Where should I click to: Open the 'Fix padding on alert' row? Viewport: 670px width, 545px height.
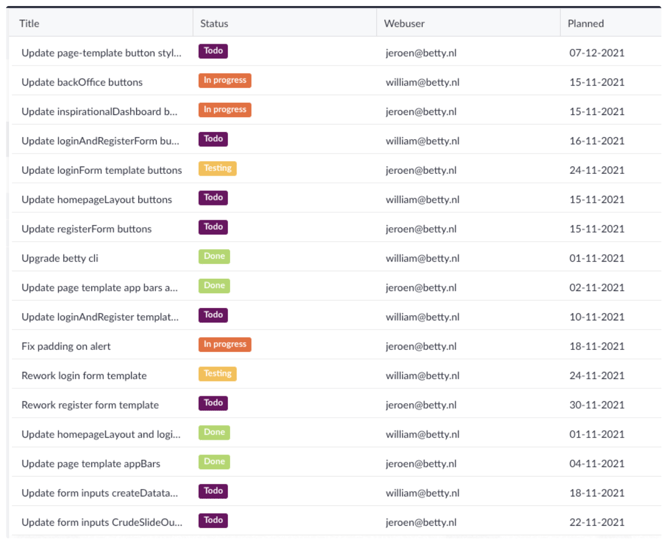[336, 346]
